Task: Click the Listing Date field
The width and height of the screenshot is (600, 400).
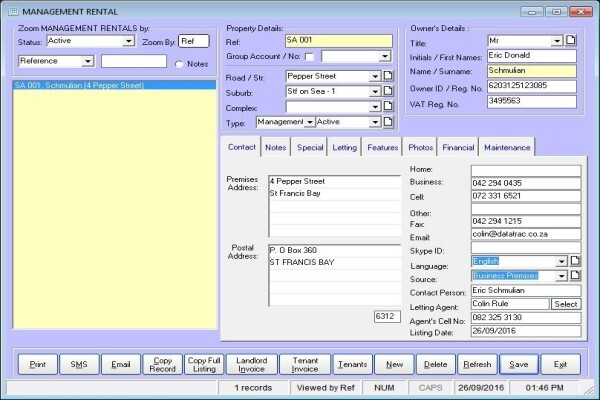Action: point(526,331)
